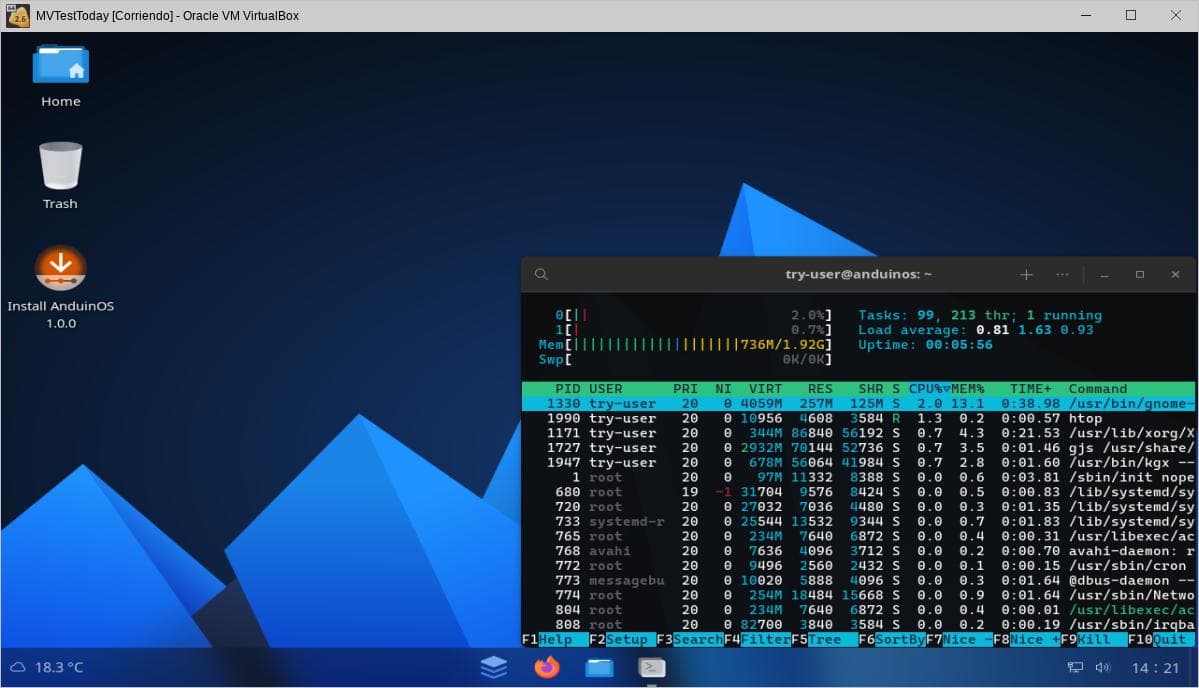Image resolution: width=1199 pixels, height=688 pixels.
Task: Activate F4 Filter in htop
Action: 757,639
